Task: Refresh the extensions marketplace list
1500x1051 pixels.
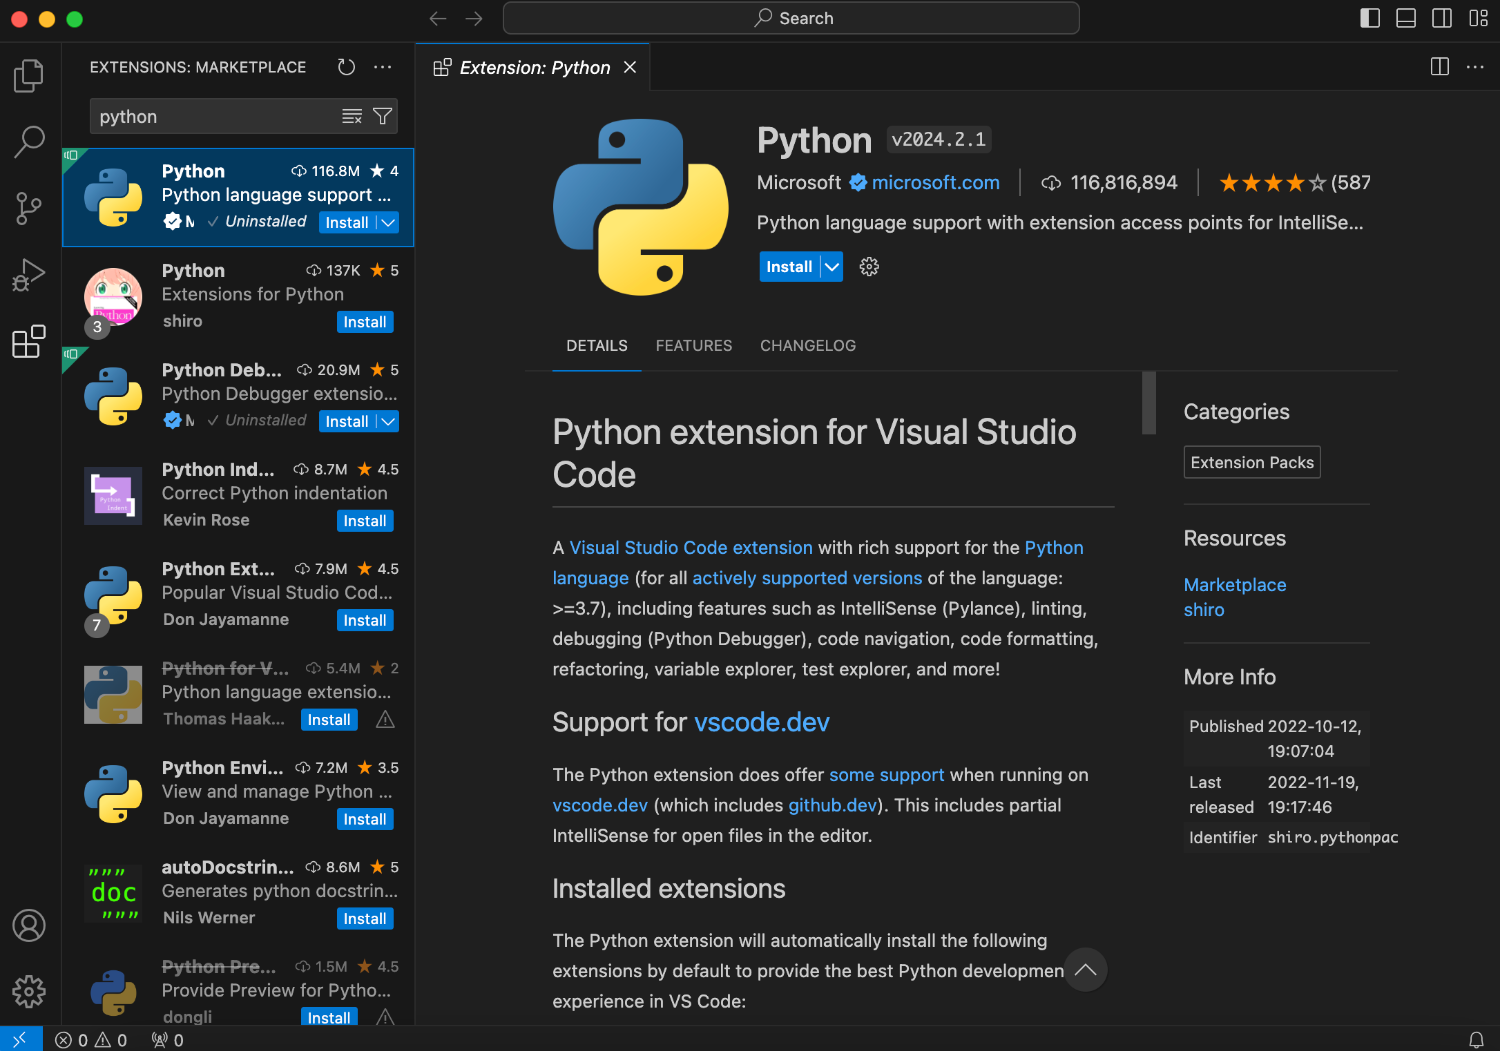Action: (x=346, y=67)
